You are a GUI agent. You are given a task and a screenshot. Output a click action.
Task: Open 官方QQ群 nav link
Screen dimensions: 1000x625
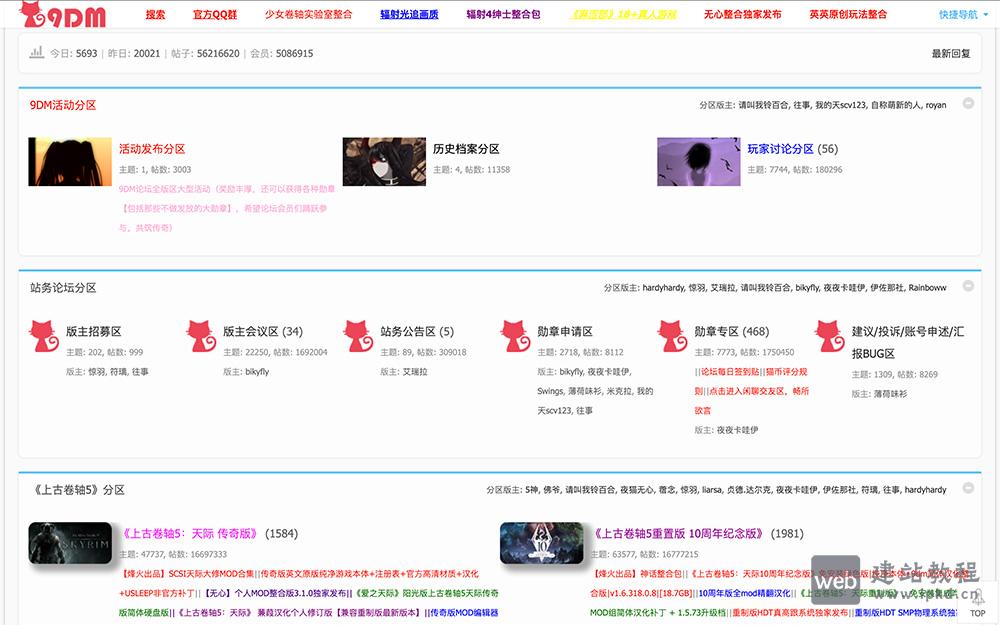pos(215,14)
